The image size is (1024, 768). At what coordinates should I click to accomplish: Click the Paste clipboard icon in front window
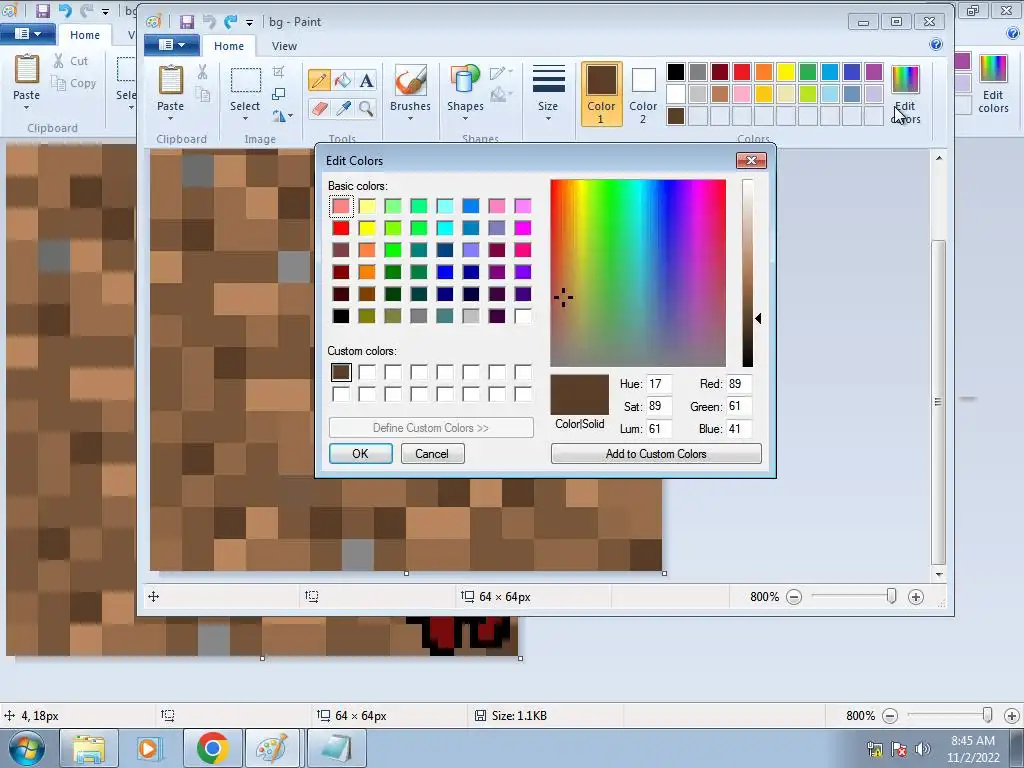click(x=170, y=80)
